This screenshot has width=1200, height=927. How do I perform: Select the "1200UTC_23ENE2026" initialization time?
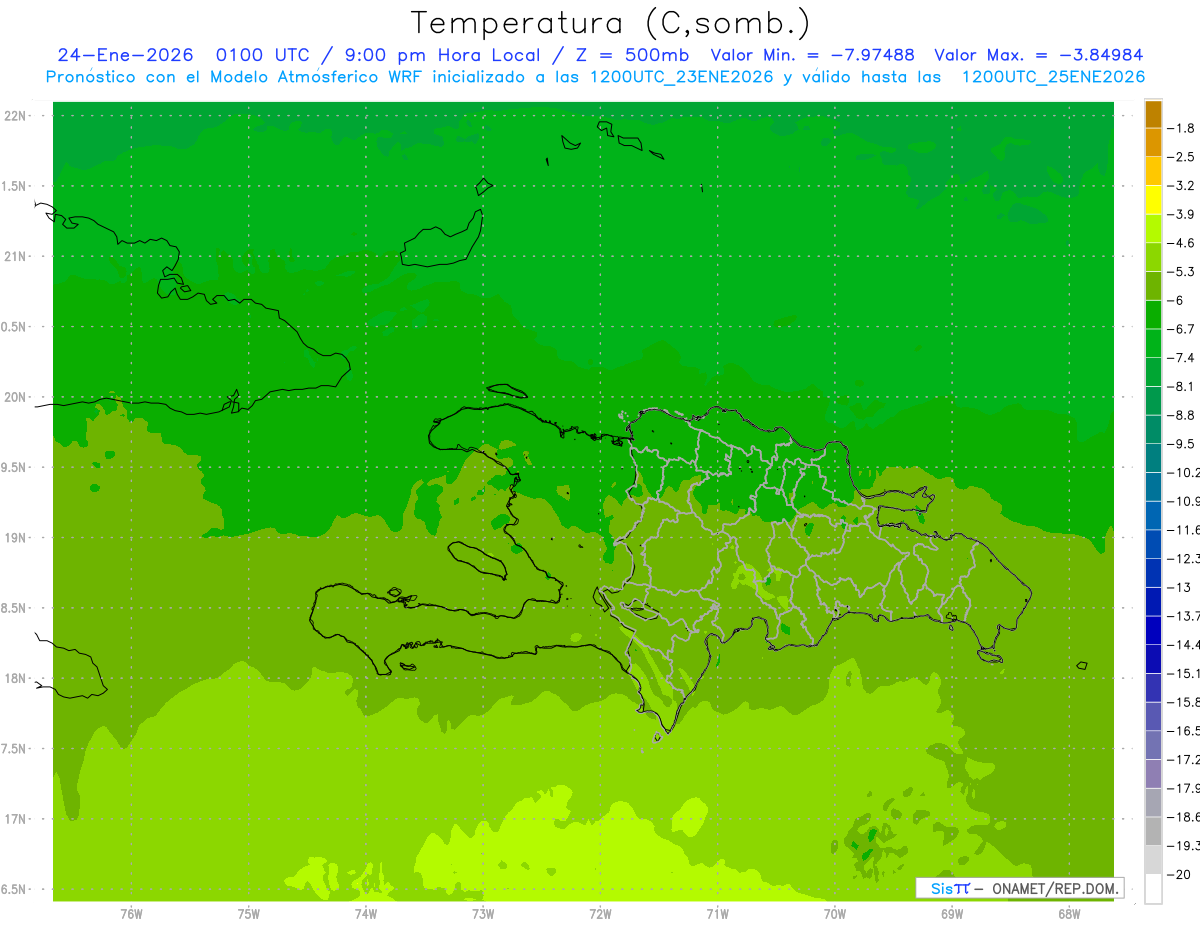point(682,77)
